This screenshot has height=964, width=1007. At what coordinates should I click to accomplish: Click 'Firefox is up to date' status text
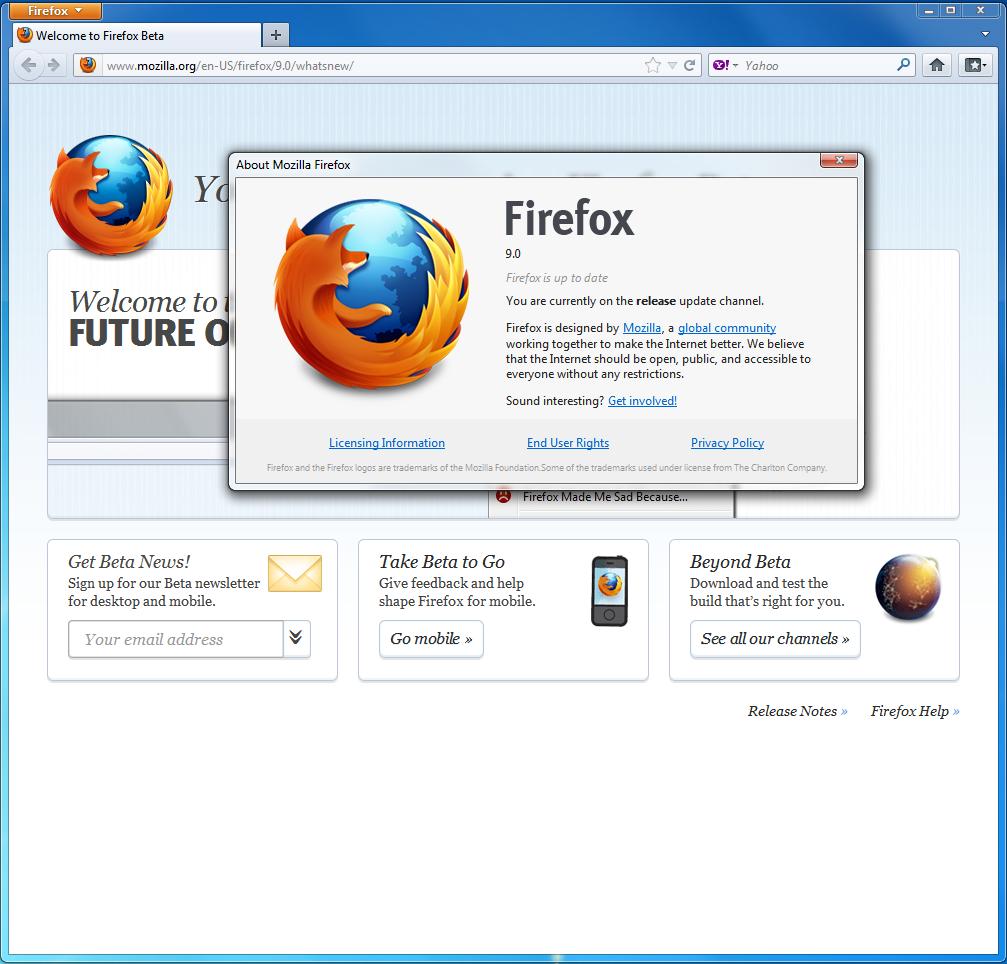tap(557, 278)
